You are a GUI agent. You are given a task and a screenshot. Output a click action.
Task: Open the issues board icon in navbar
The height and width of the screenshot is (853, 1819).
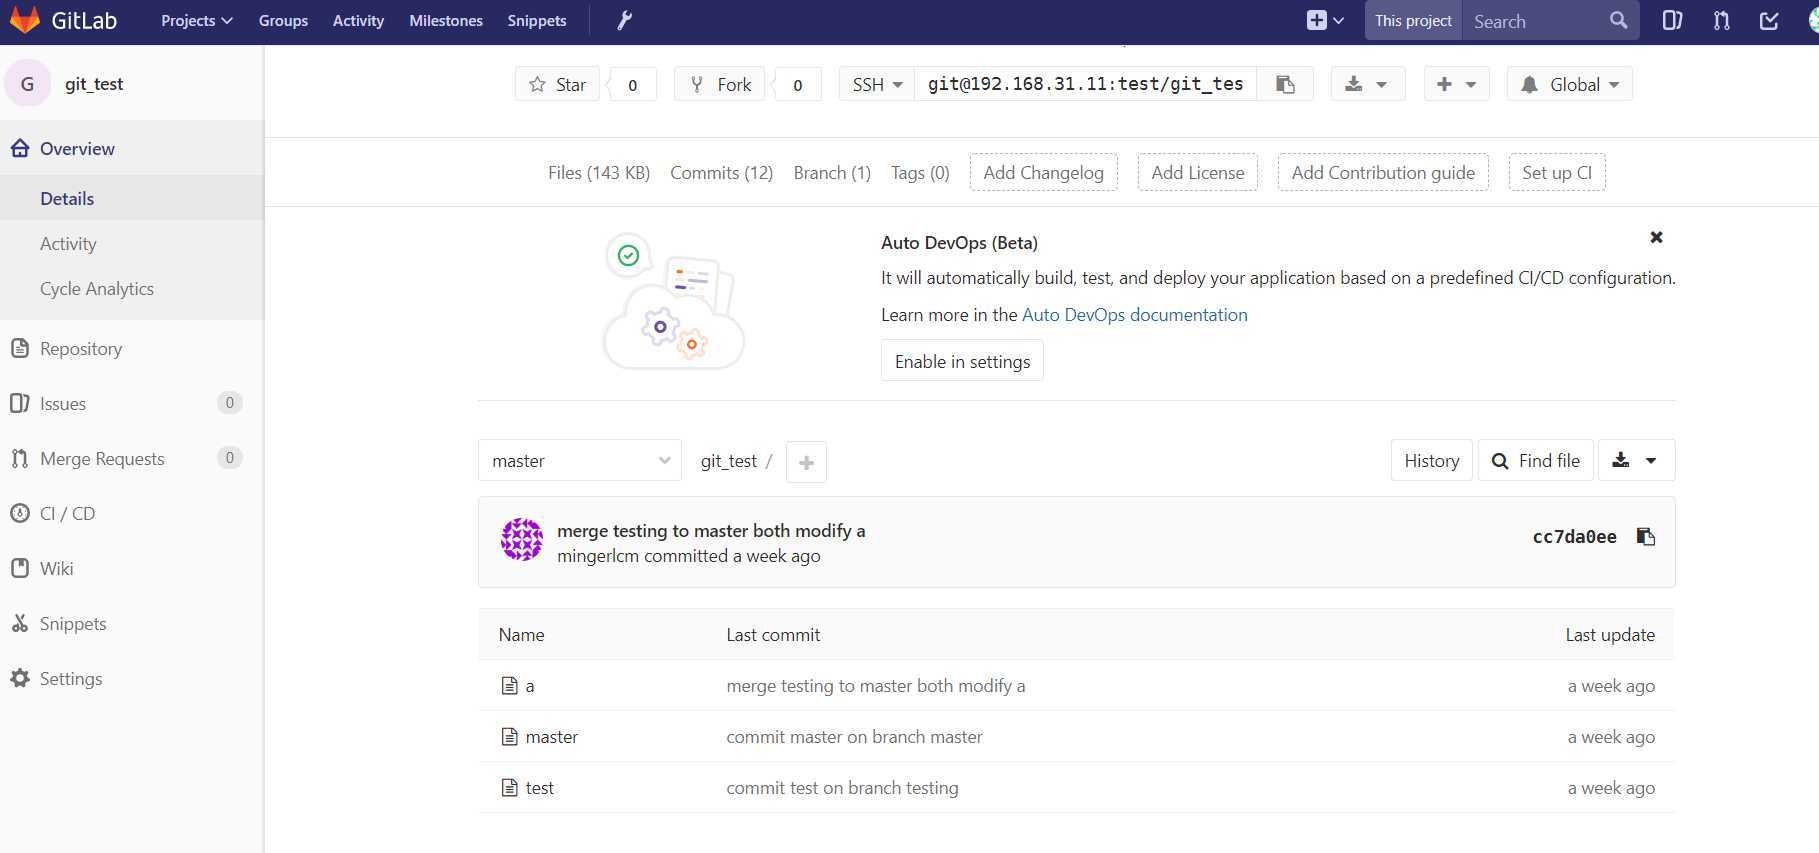(1672, 20)
